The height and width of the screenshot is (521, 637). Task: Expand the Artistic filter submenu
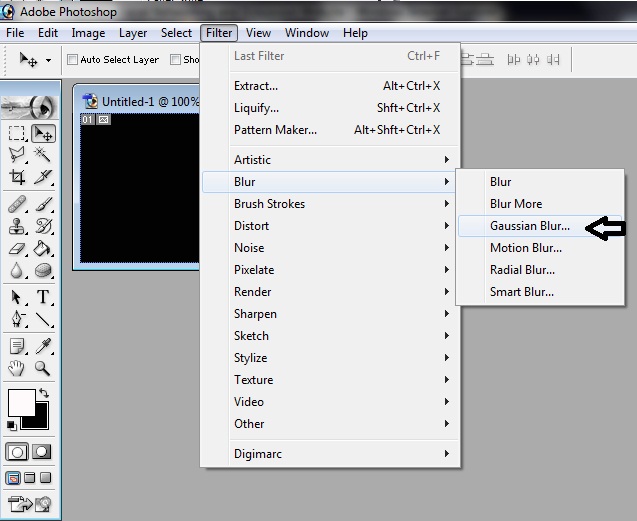331,160
